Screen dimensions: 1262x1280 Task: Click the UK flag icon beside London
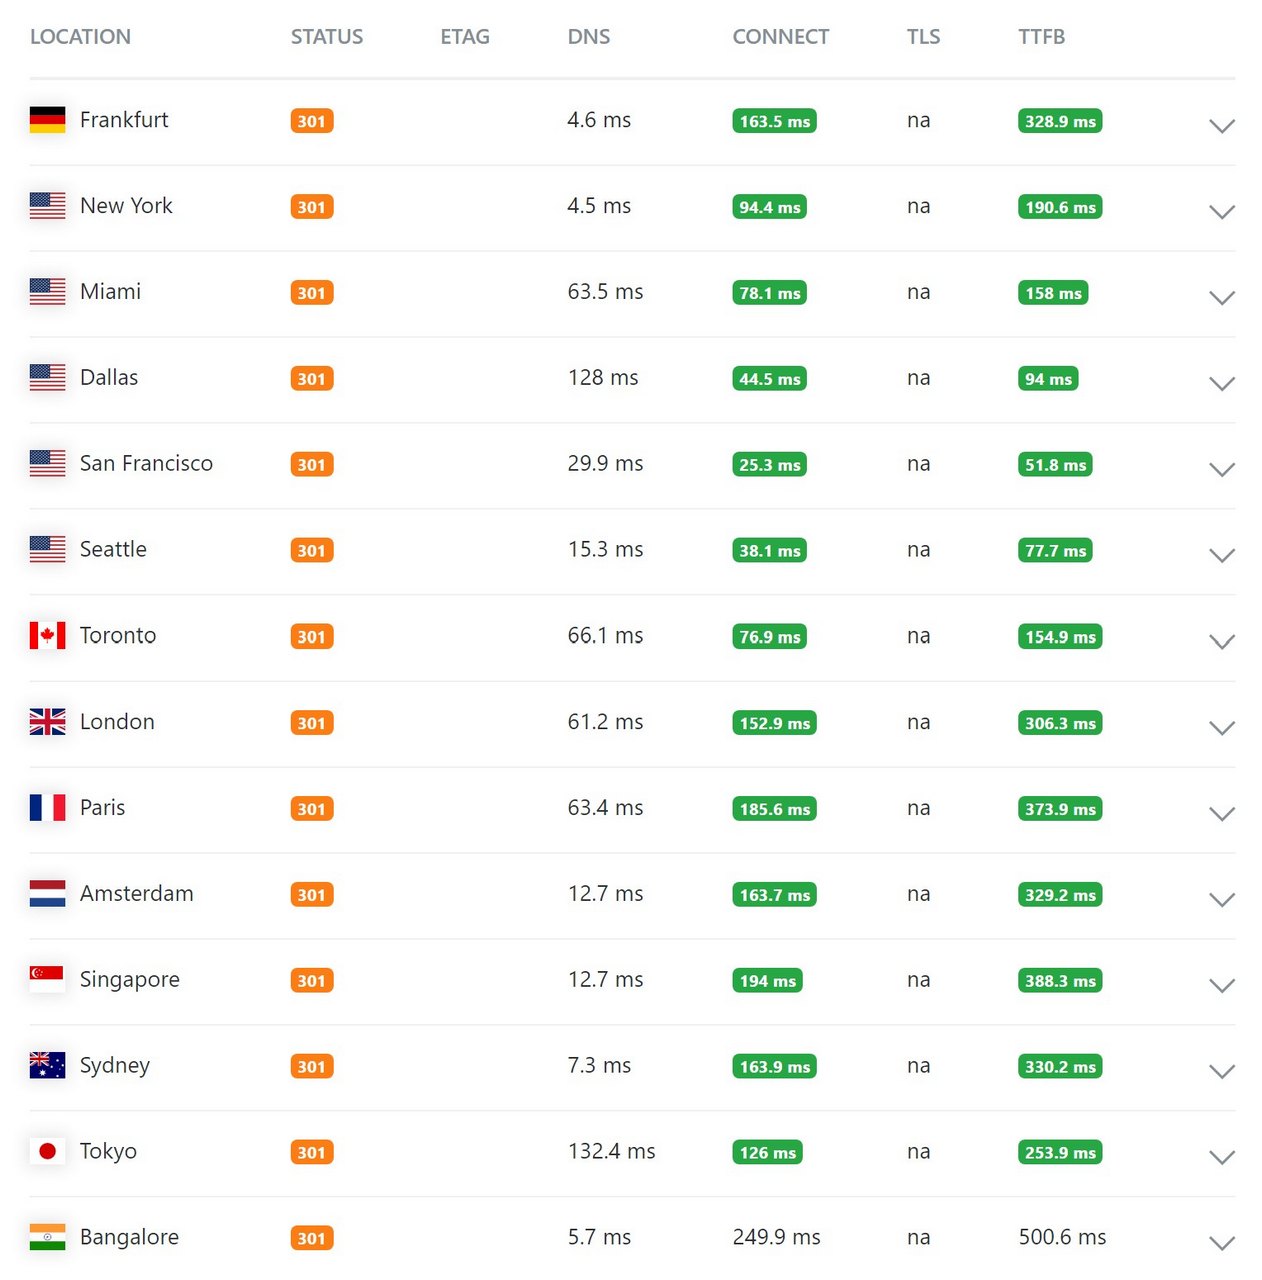coord(47,722)
